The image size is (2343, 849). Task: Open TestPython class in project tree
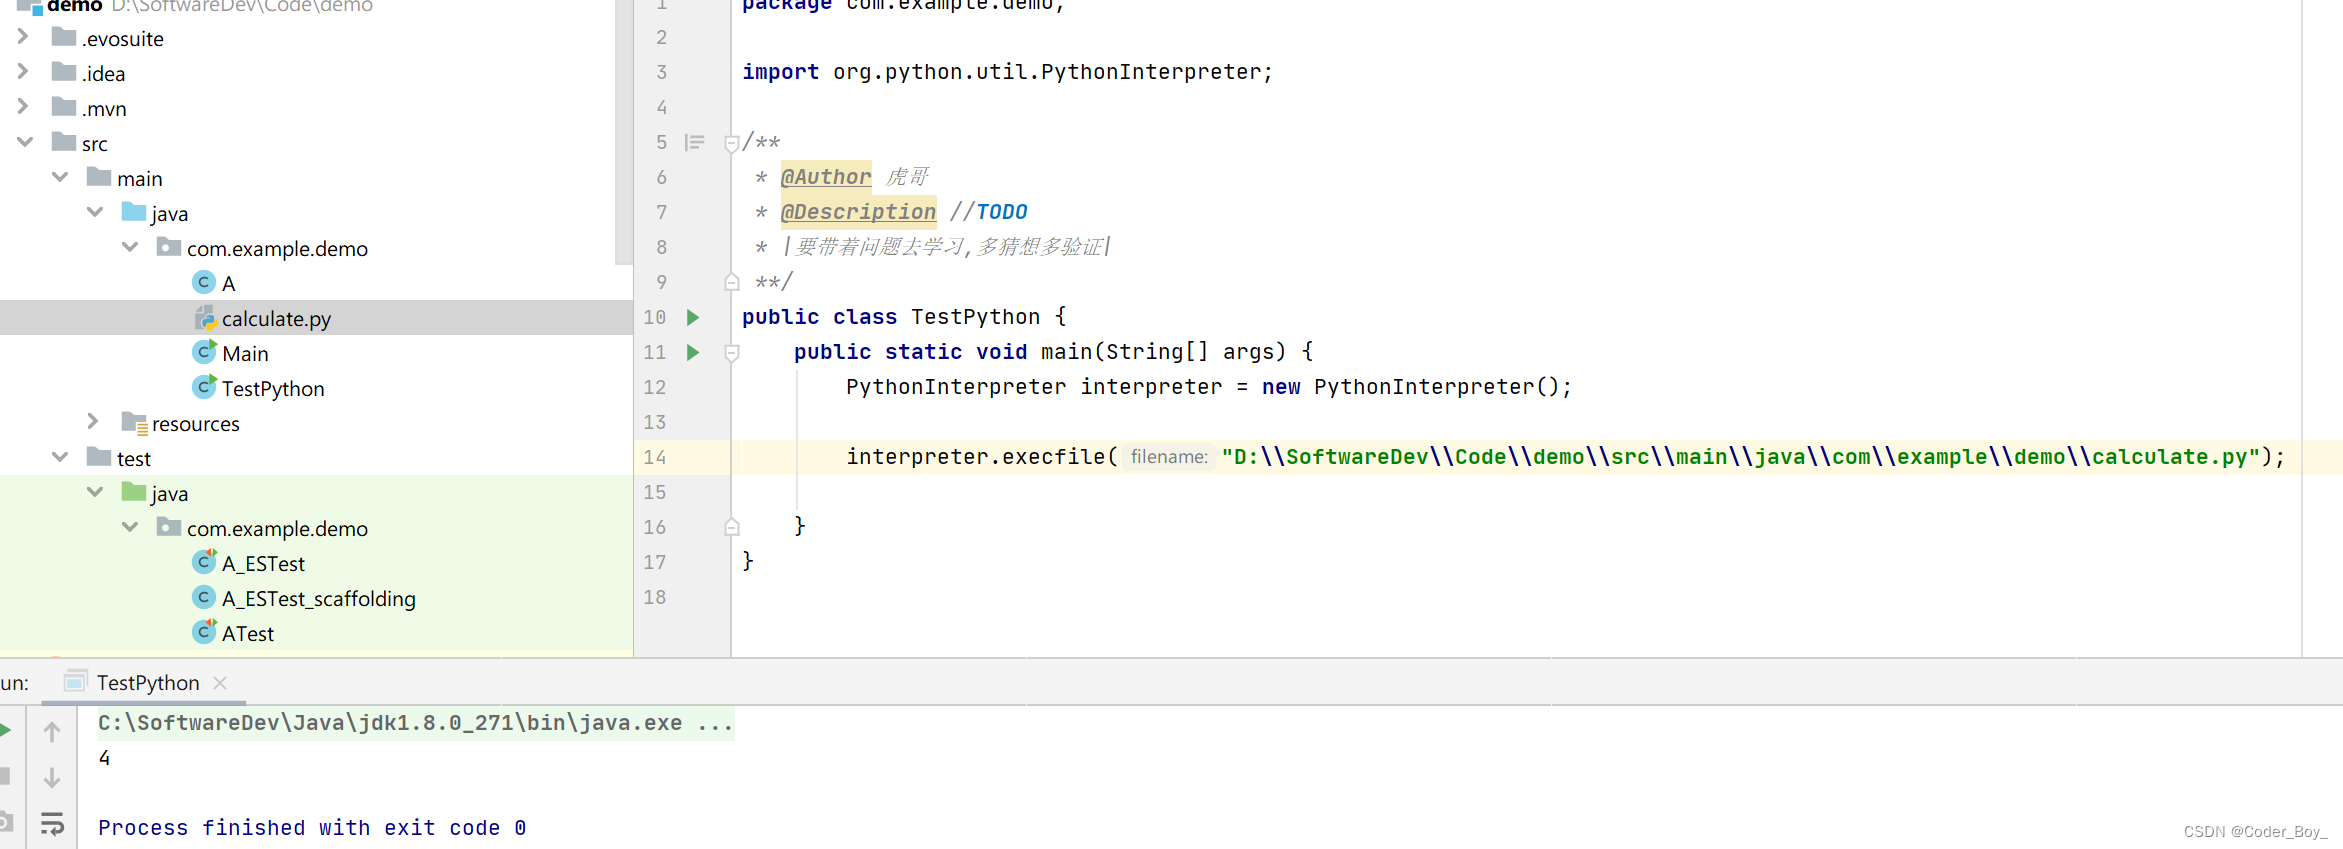pyautogui.click(x=273, y=388)
